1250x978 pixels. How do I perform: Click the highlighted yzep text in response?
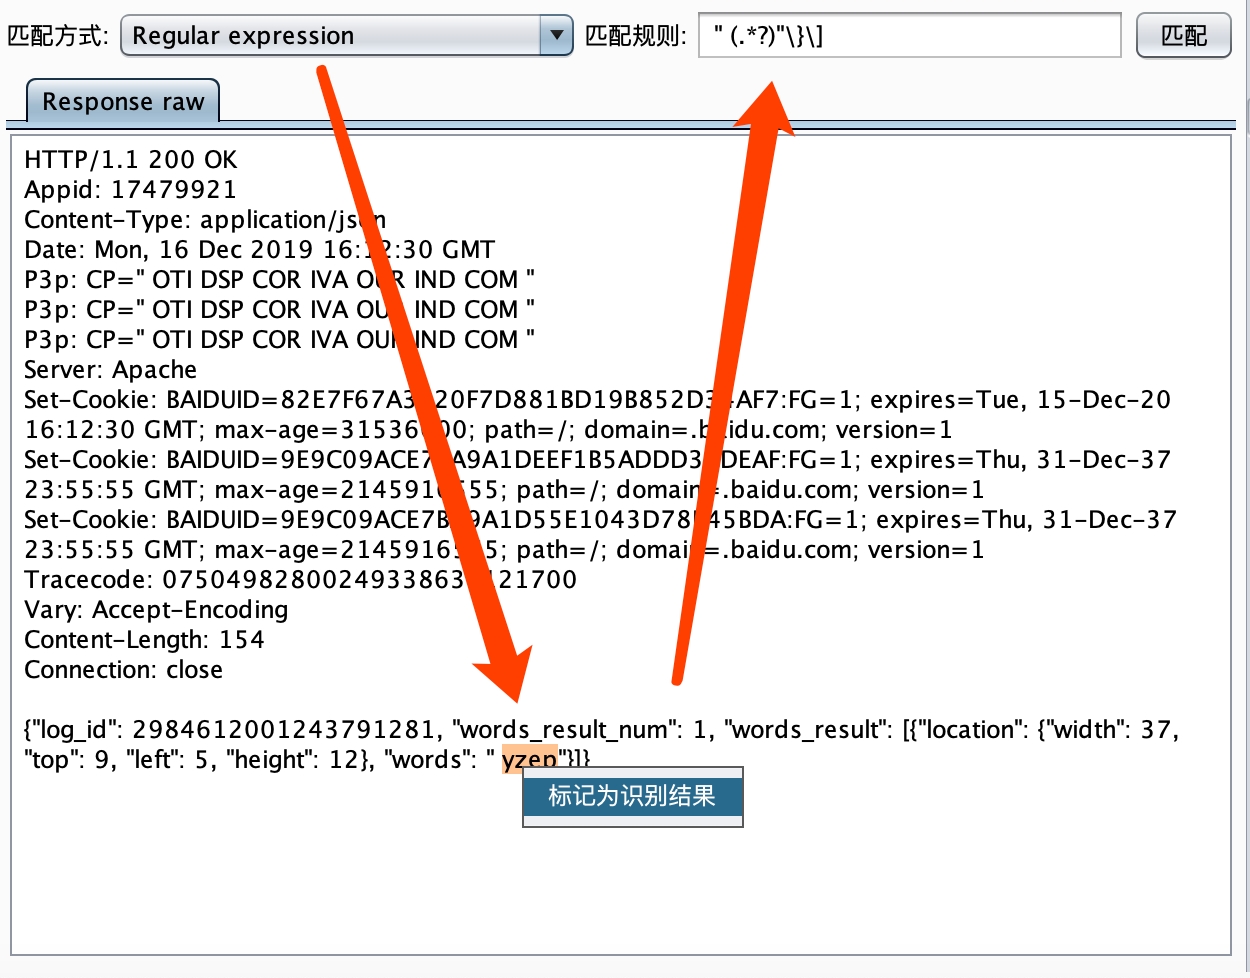(x=529, y=760)
